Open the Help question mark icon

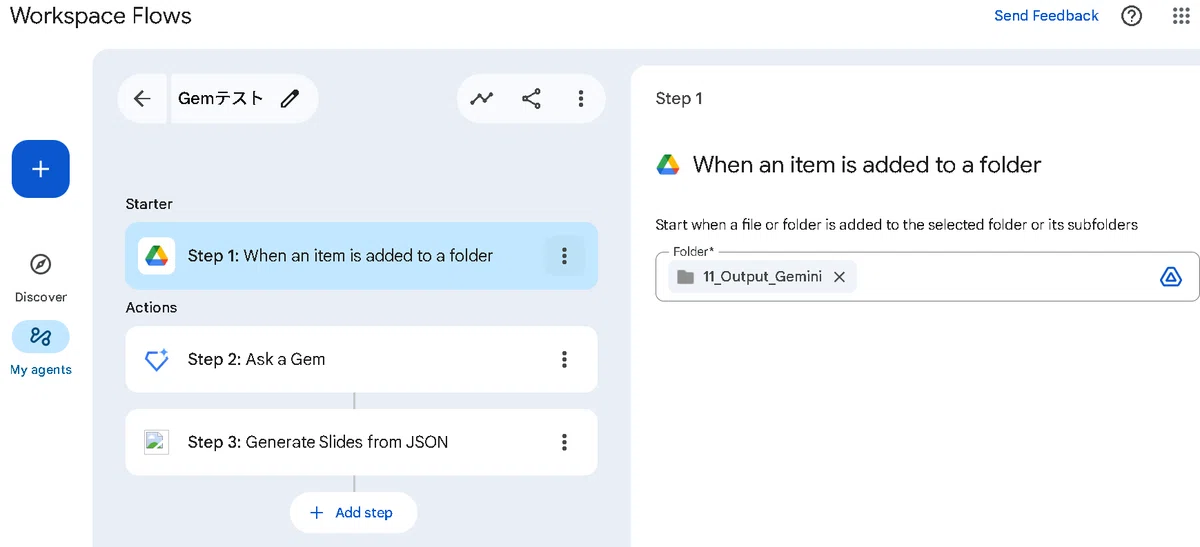(1131, 16)
